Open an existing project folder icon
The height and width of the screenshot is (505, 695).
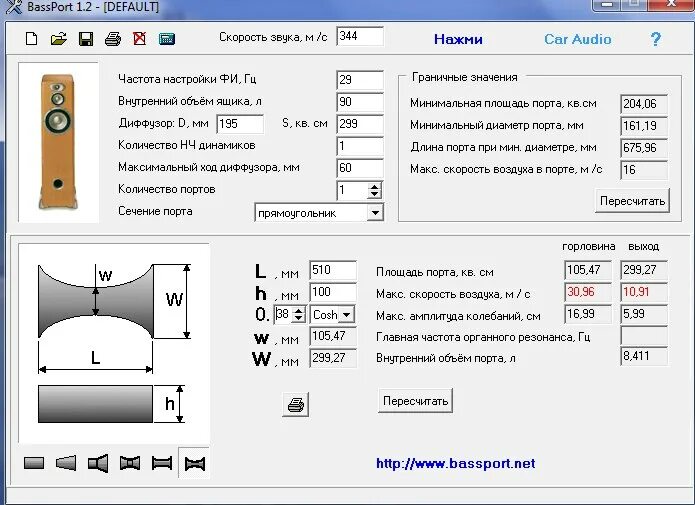(59, 39)
